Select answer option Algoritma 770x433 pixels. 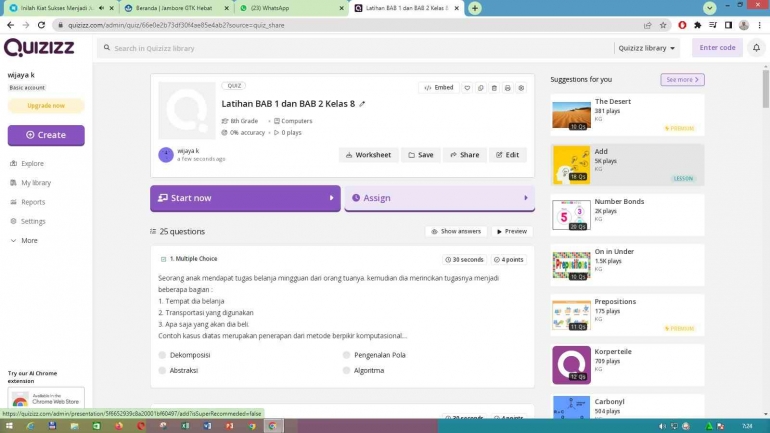tap(346, 370)
